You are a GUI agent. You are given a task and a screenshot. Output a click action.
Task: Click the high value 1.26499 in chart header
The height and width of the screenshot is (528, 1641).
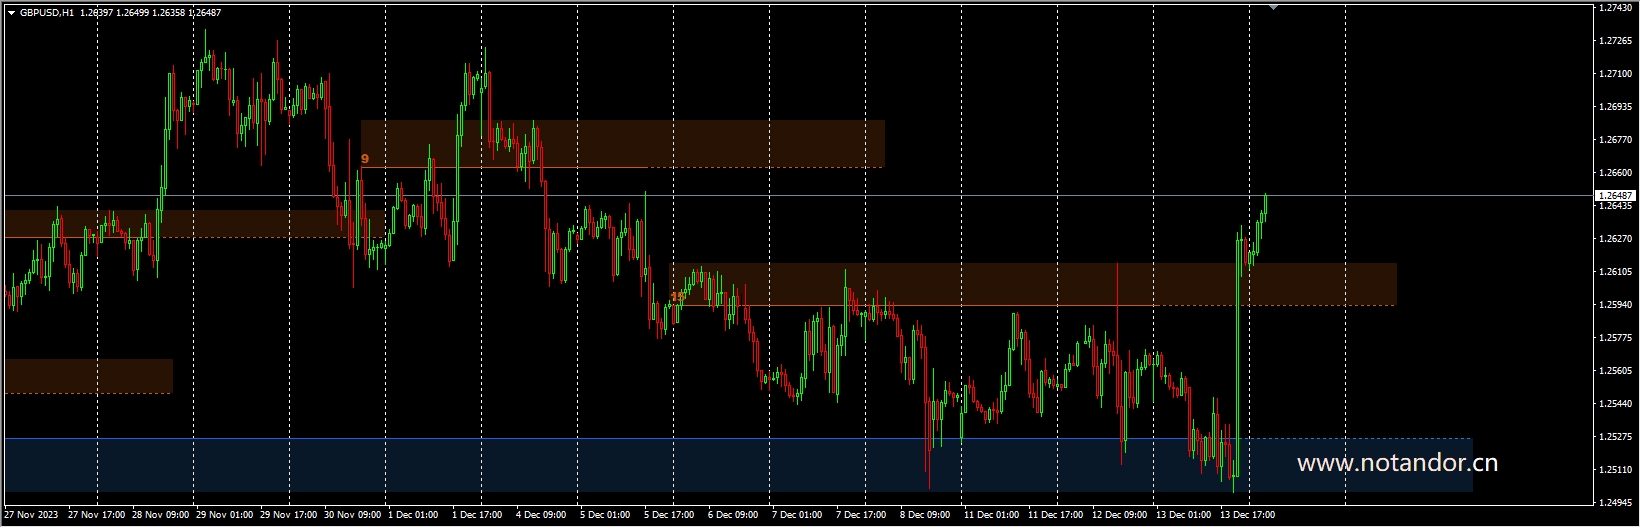pyautogui.click(x=133, y=12)
